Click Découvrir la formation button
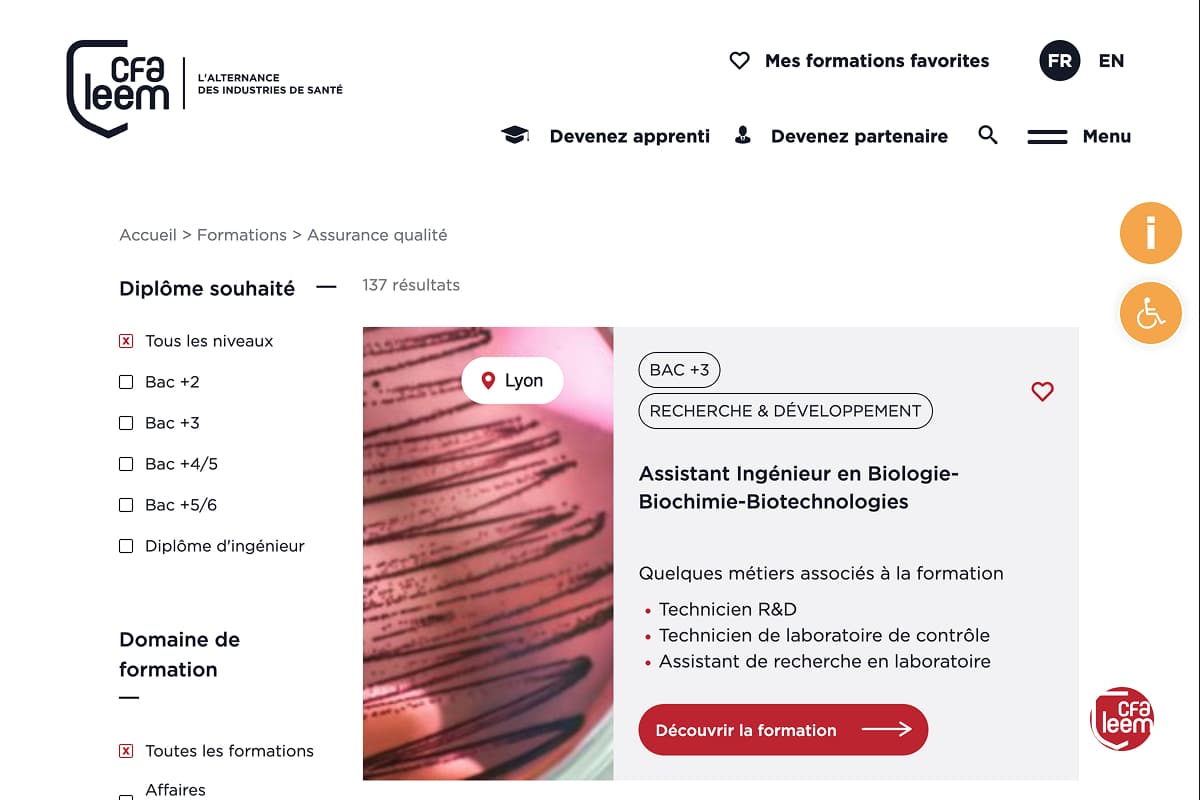Screen dimensions: 1200x800 point(783,730)
